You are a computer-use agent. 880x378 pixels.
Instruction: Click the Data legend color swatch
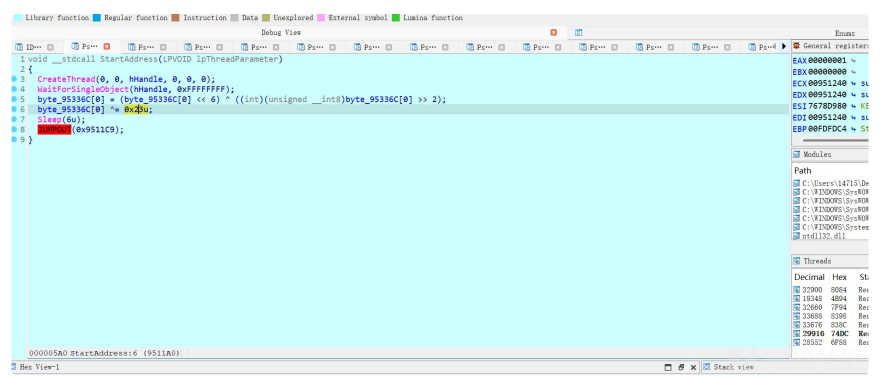(x=234, y=18)
